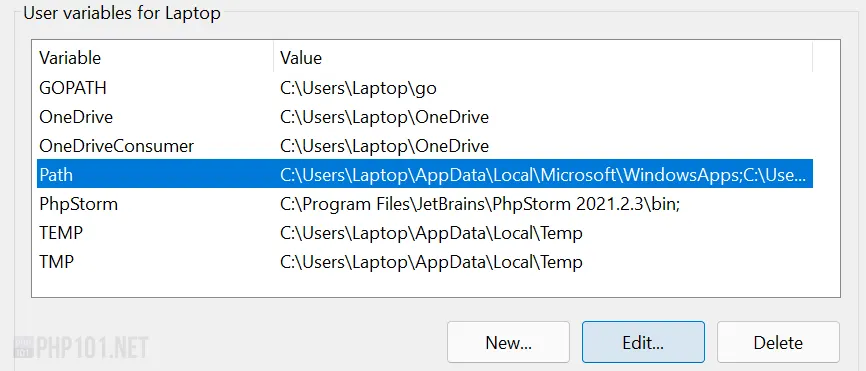
Task: Click the PhpStorm JetBrains bin path value
Action: pyautogui.click(x=480, y=204)
